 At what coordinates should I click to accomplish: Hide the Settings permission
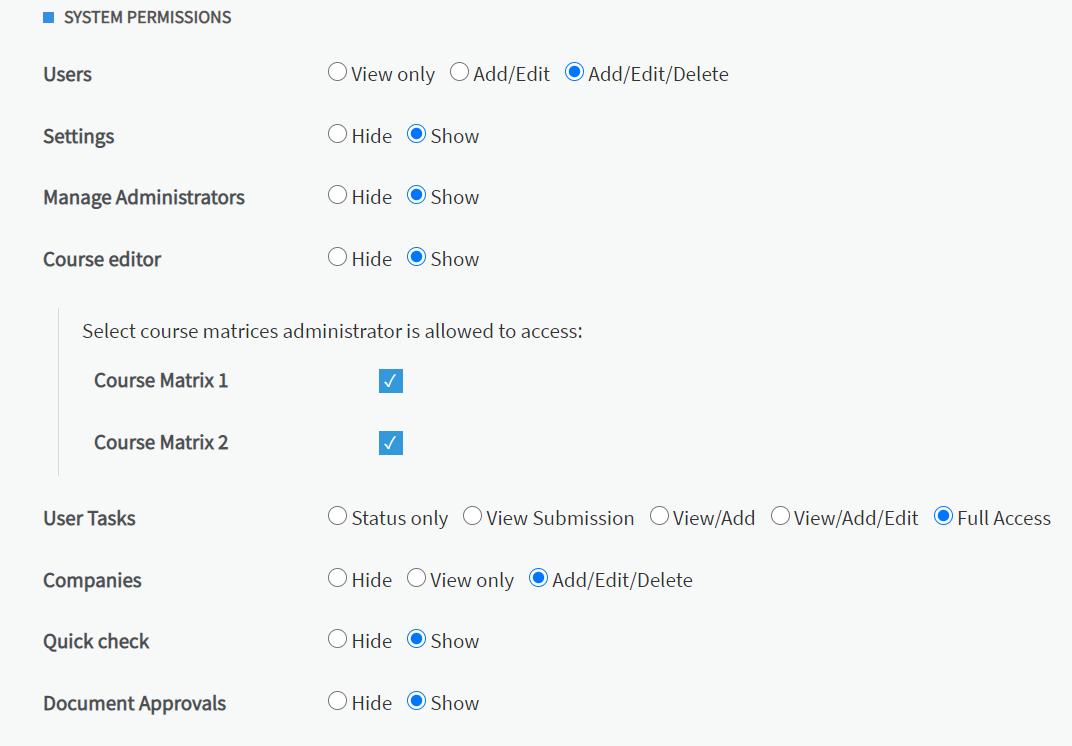[x=337, y=135]
